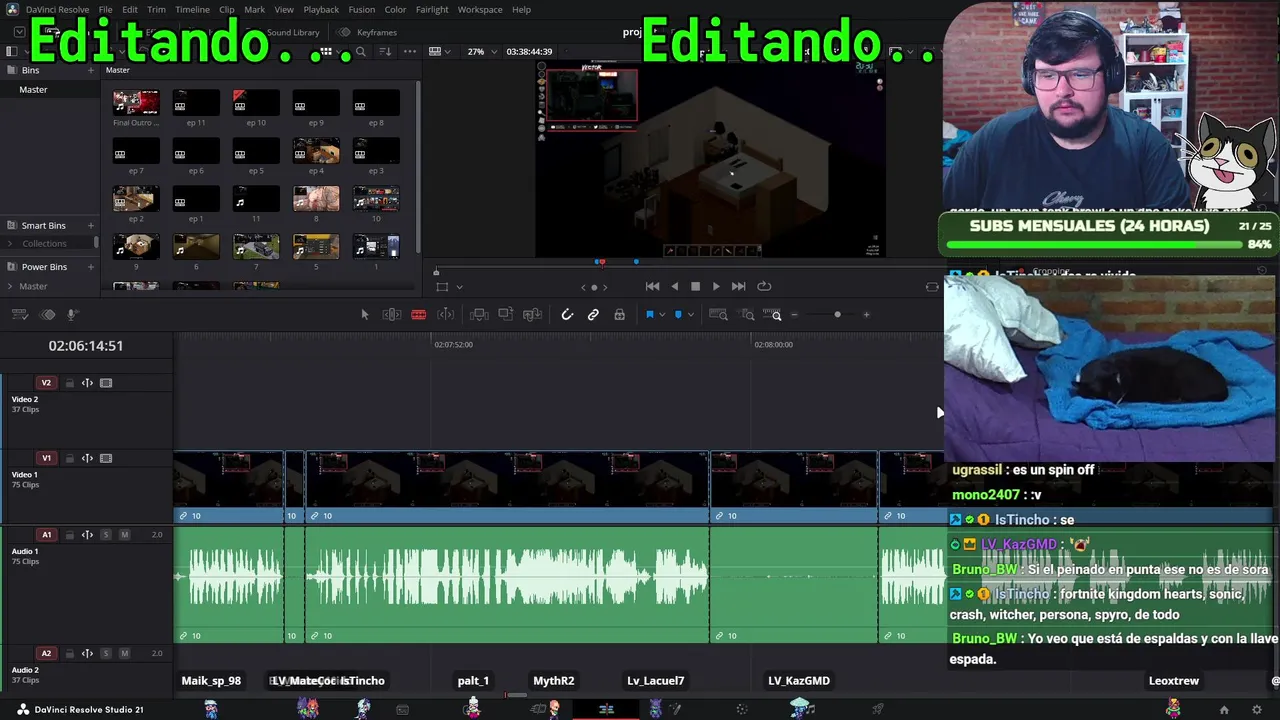
Task: Open the Workspace menu
Action: pyautogui.click(x=480, y=9)
